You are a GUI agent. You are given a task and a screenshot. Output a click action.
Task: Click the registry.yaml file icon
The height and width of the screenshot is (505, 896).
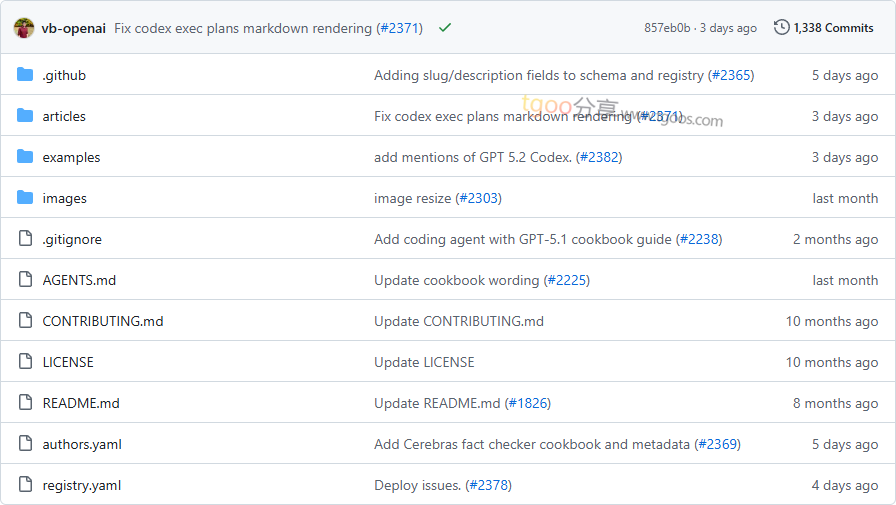25,485
